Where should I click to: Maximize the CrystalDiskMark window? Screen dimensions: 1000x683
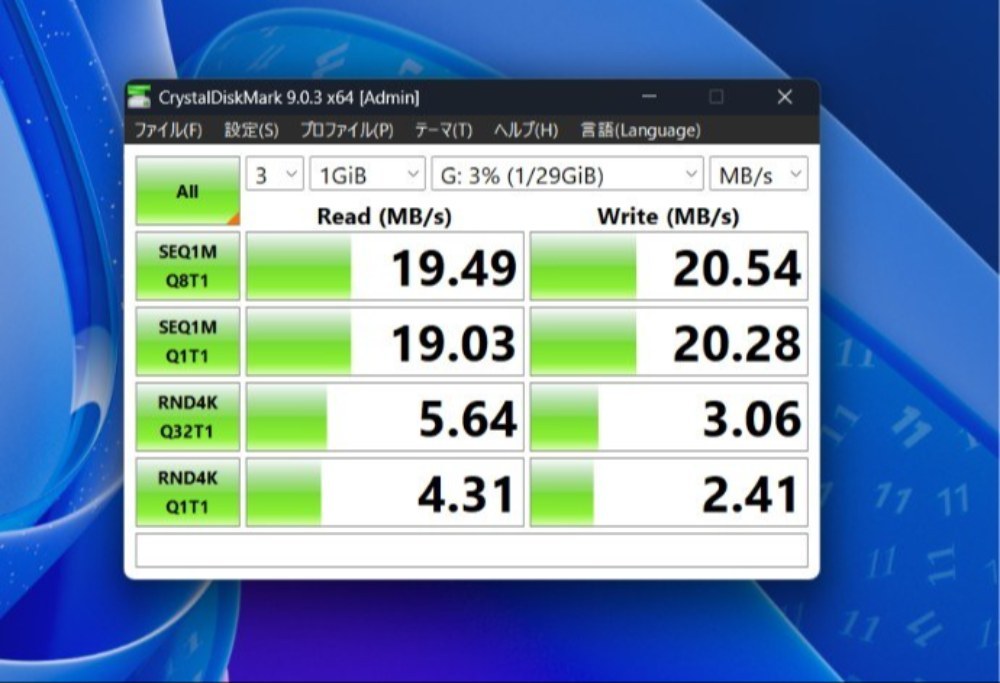click(716, 96)
